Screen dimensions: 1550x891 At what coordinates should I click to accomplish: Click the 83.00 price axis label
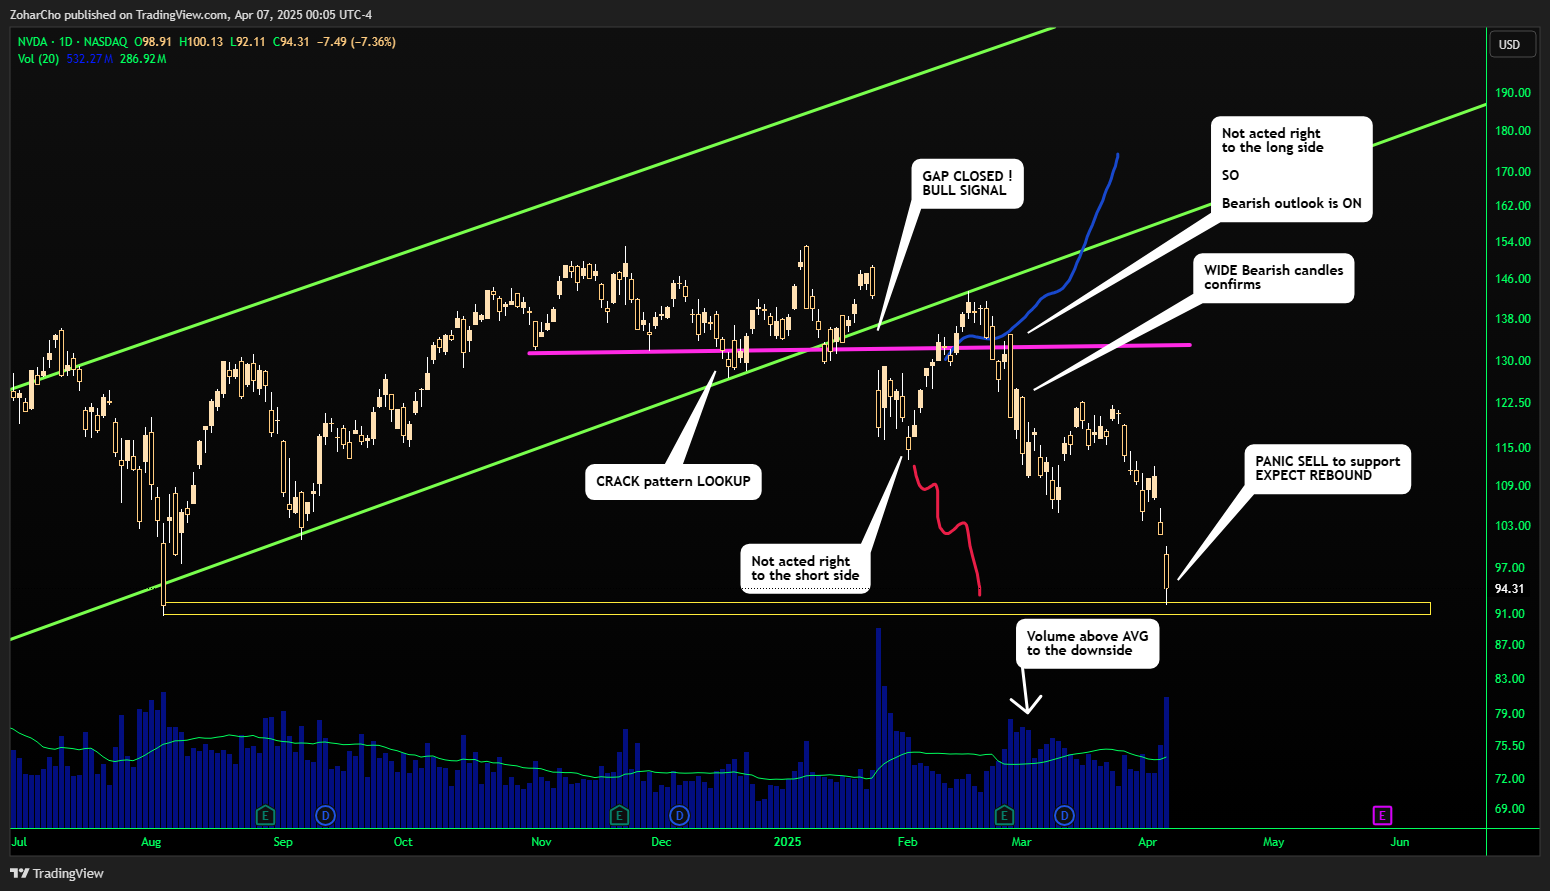[x=1510, y=679]
